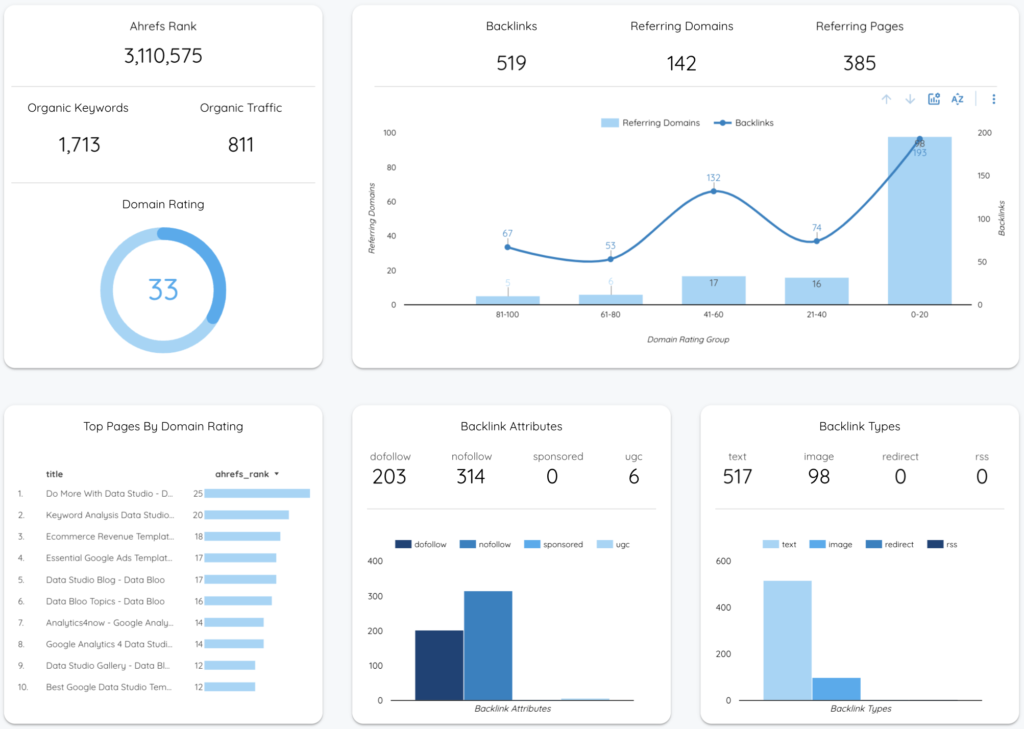Select the 81-100 referring domains bar

507,300
